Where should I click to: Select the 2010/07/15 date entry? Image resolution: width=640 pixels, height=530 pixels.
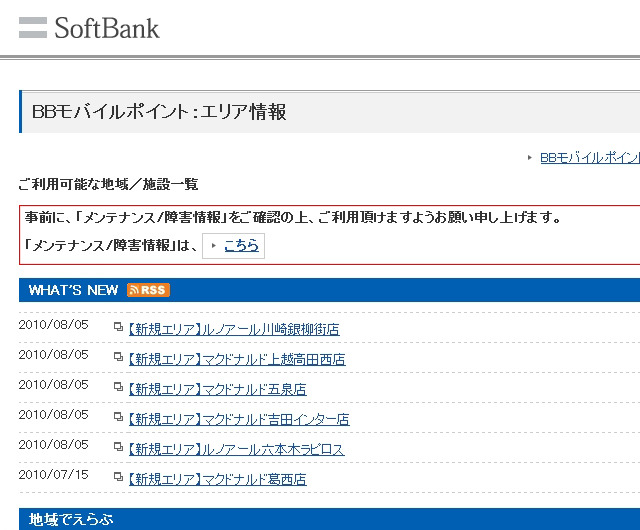[53, 474]
